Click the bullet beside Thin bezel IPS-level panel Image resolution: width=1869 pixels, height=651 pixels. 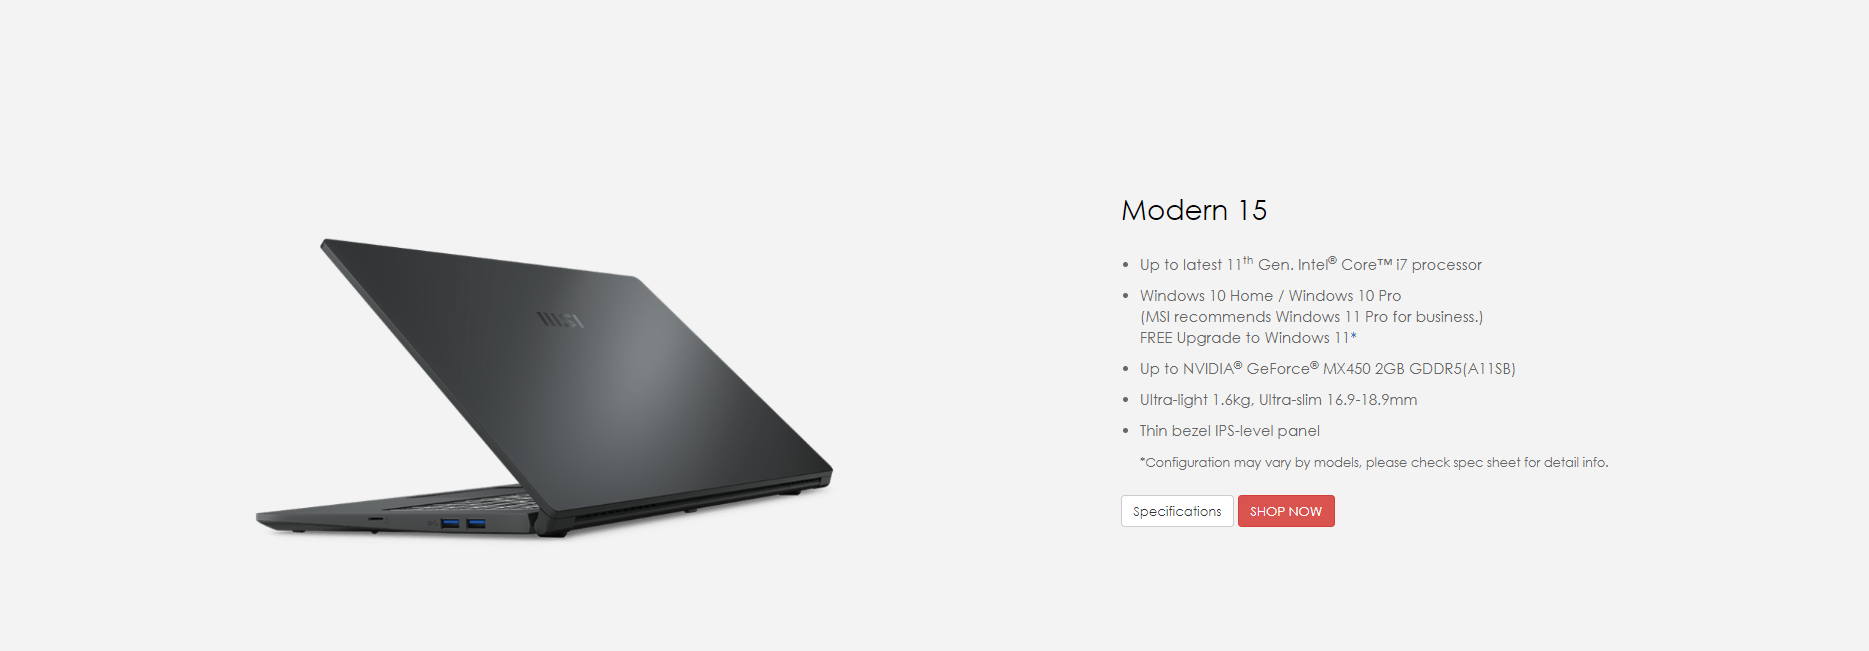1125,431
